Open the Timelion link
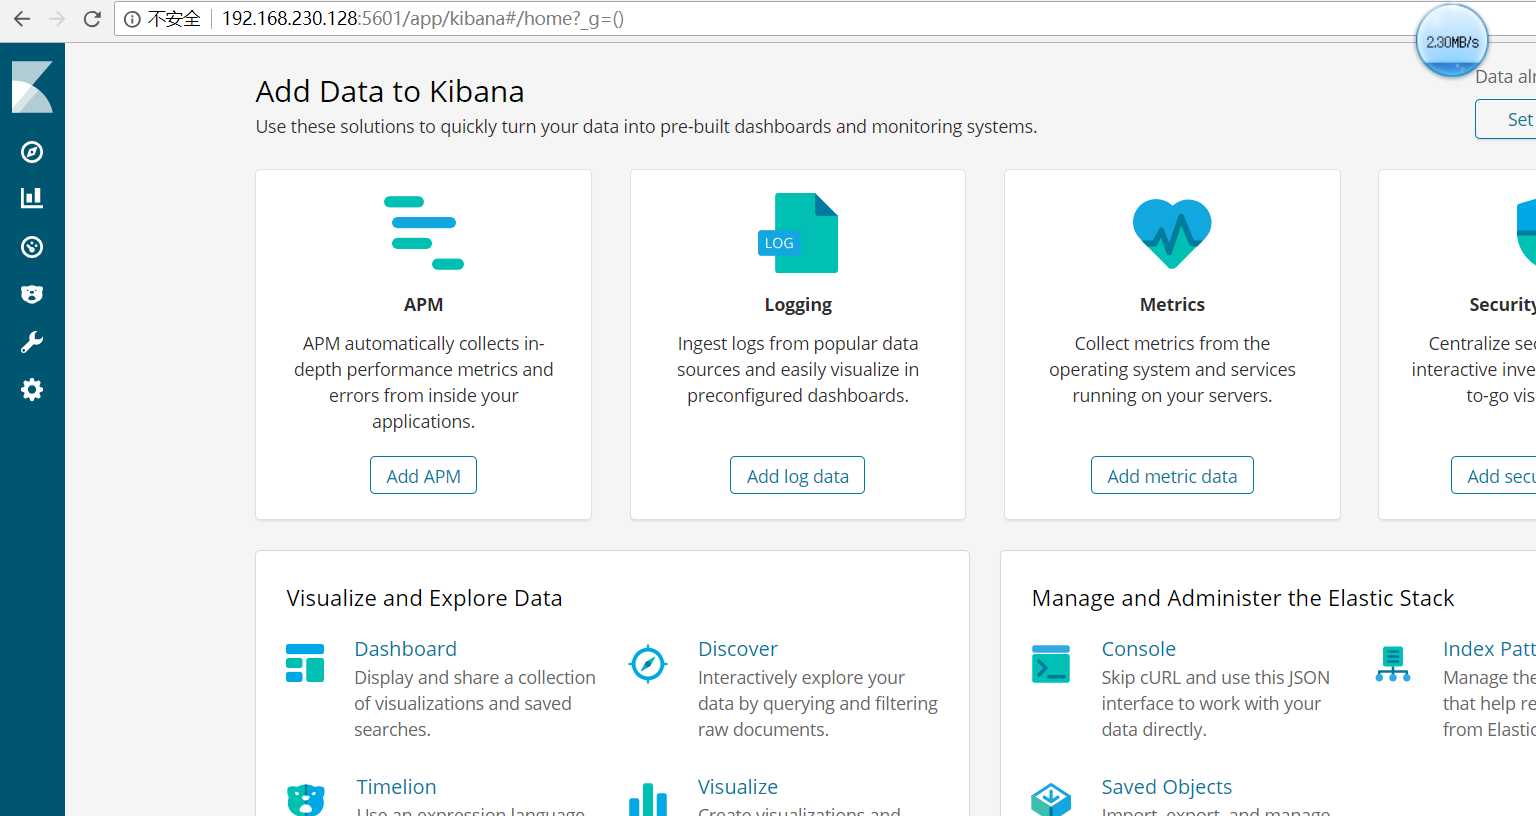 396,787
